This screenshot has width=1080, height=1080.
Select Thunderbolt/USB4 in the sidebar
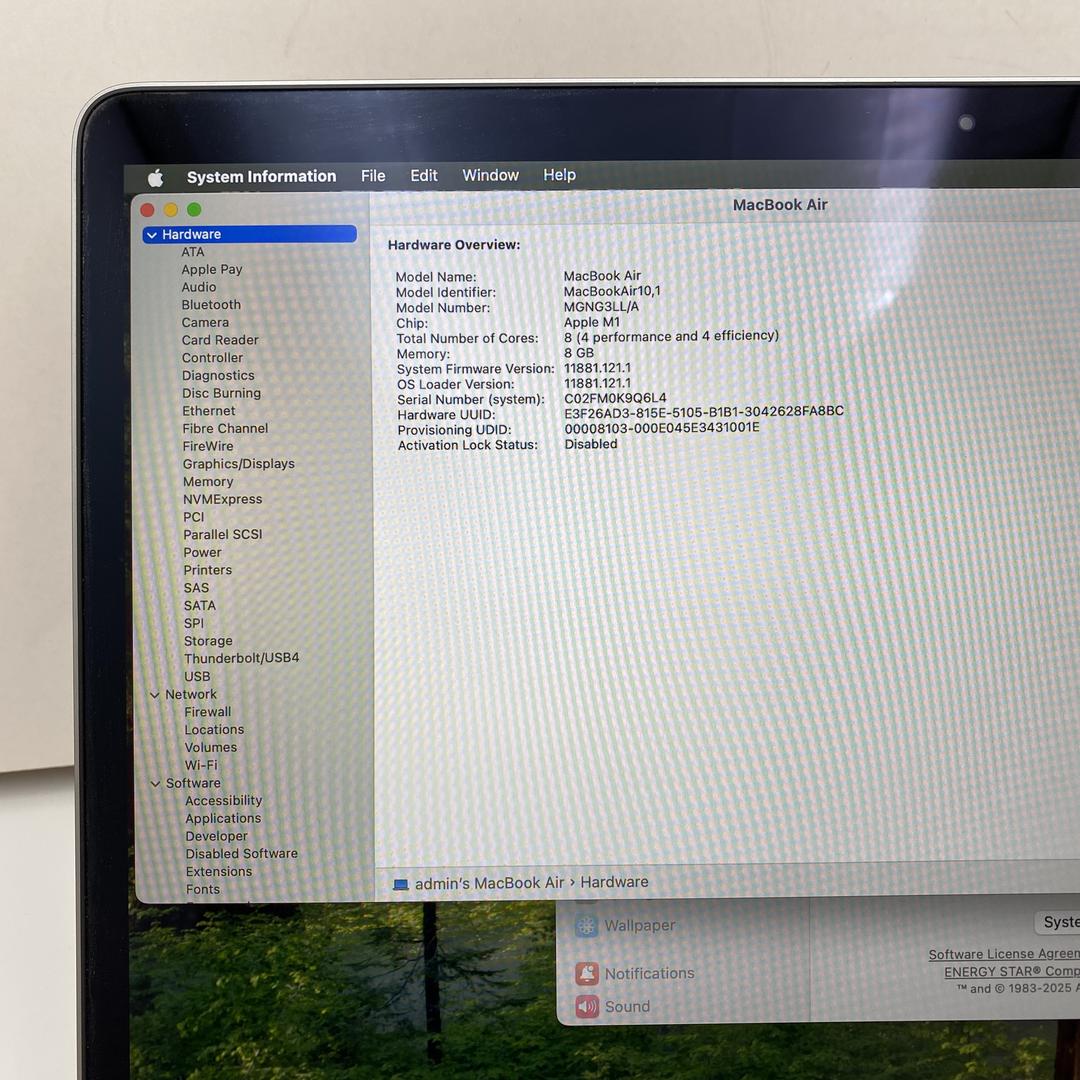[241, 658]
